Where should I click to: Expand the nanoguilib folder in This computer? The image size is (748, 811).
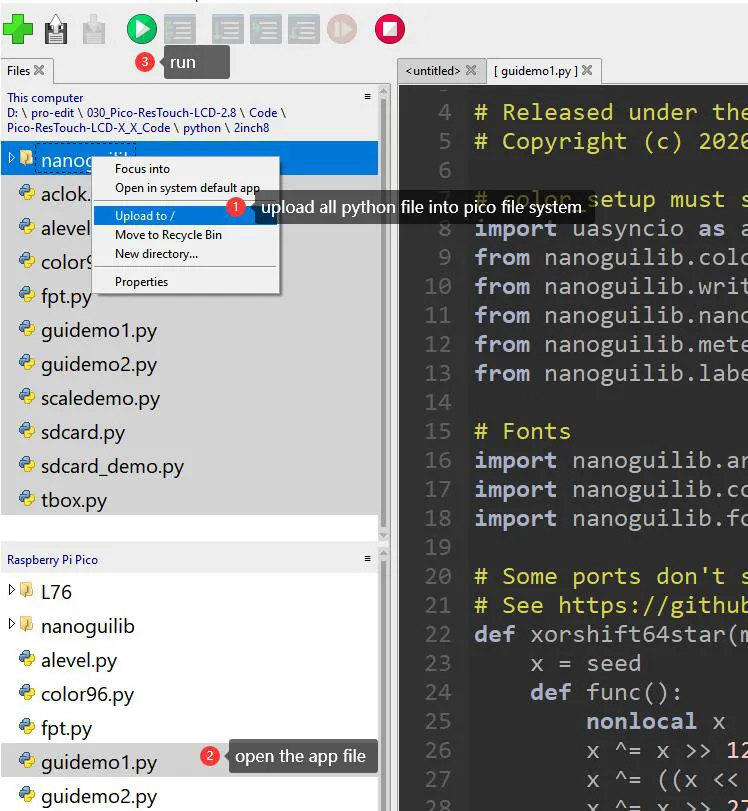[11, 157]
